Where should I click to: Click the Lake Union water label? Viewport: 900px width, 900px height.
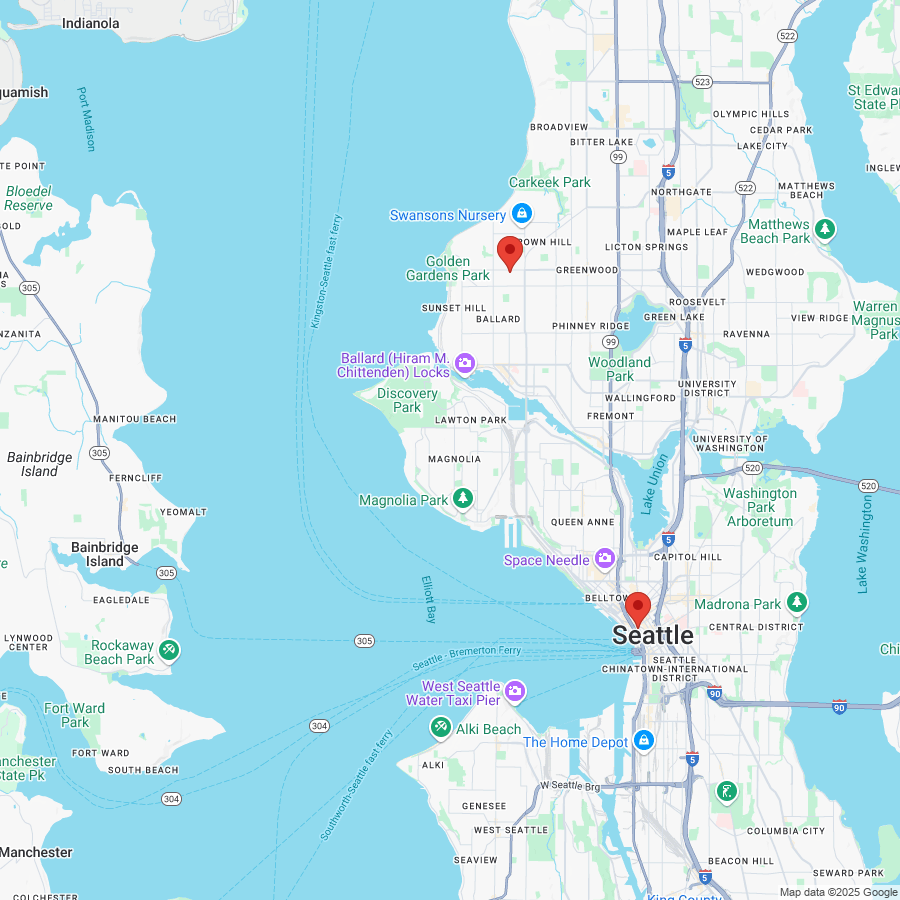coord(655,485)
